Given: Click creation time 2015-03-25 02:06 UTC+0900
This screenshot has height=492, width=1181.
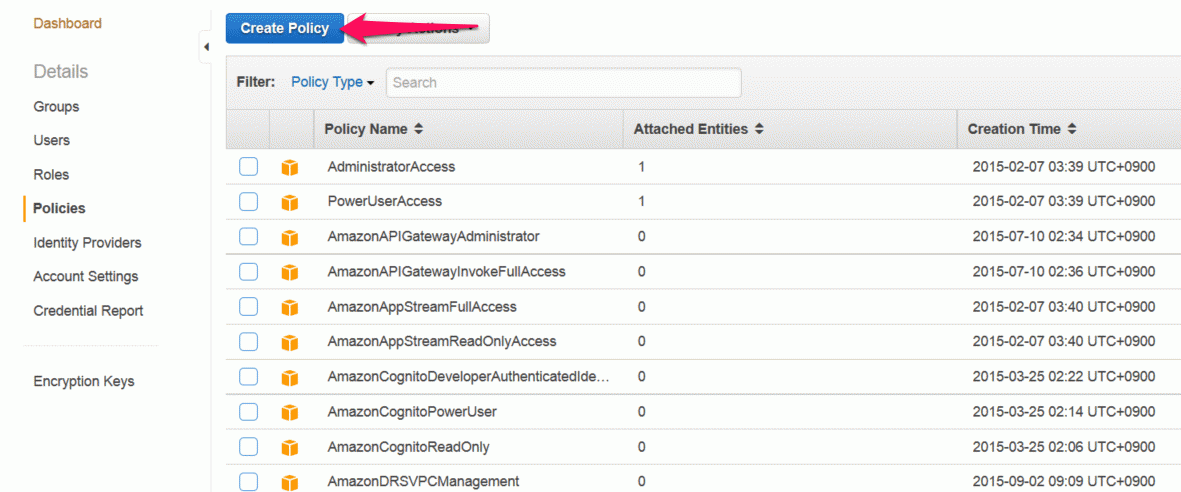Looking at the screenshot, I should click(1064, 447).
